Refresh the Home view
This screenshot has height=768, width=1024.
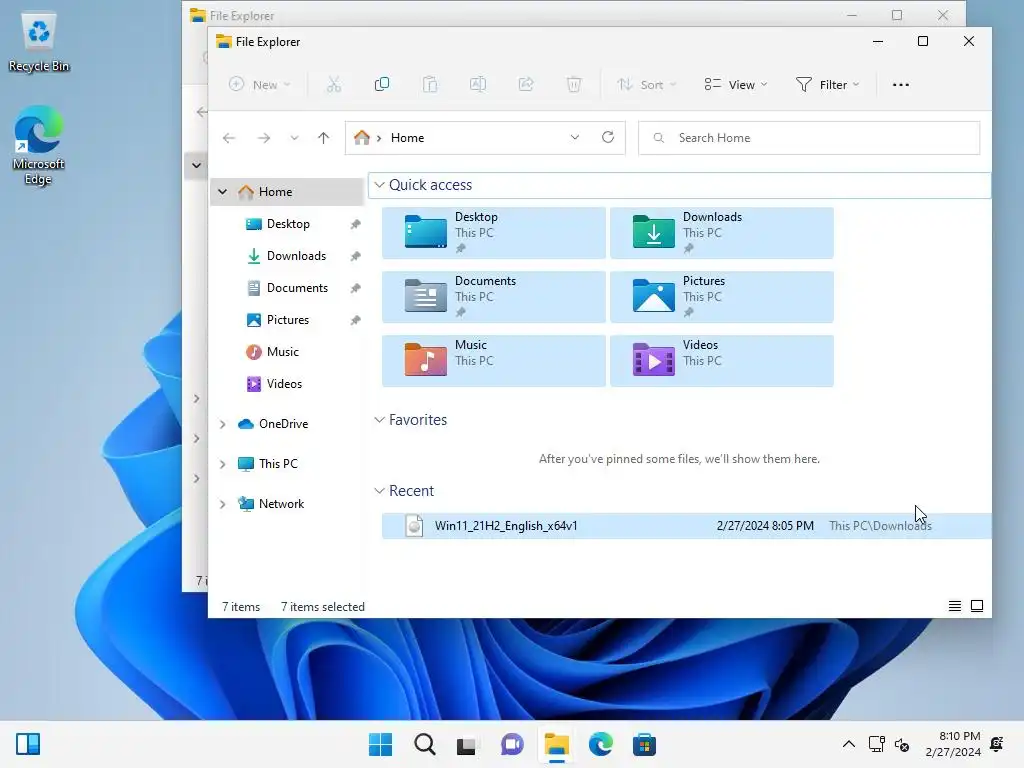608,137
